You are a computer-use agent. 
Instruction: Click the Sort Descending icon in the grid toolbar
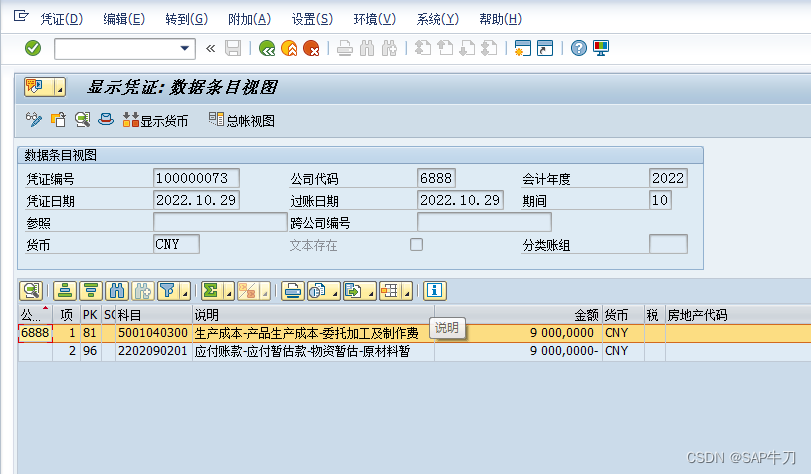(91, 291)
